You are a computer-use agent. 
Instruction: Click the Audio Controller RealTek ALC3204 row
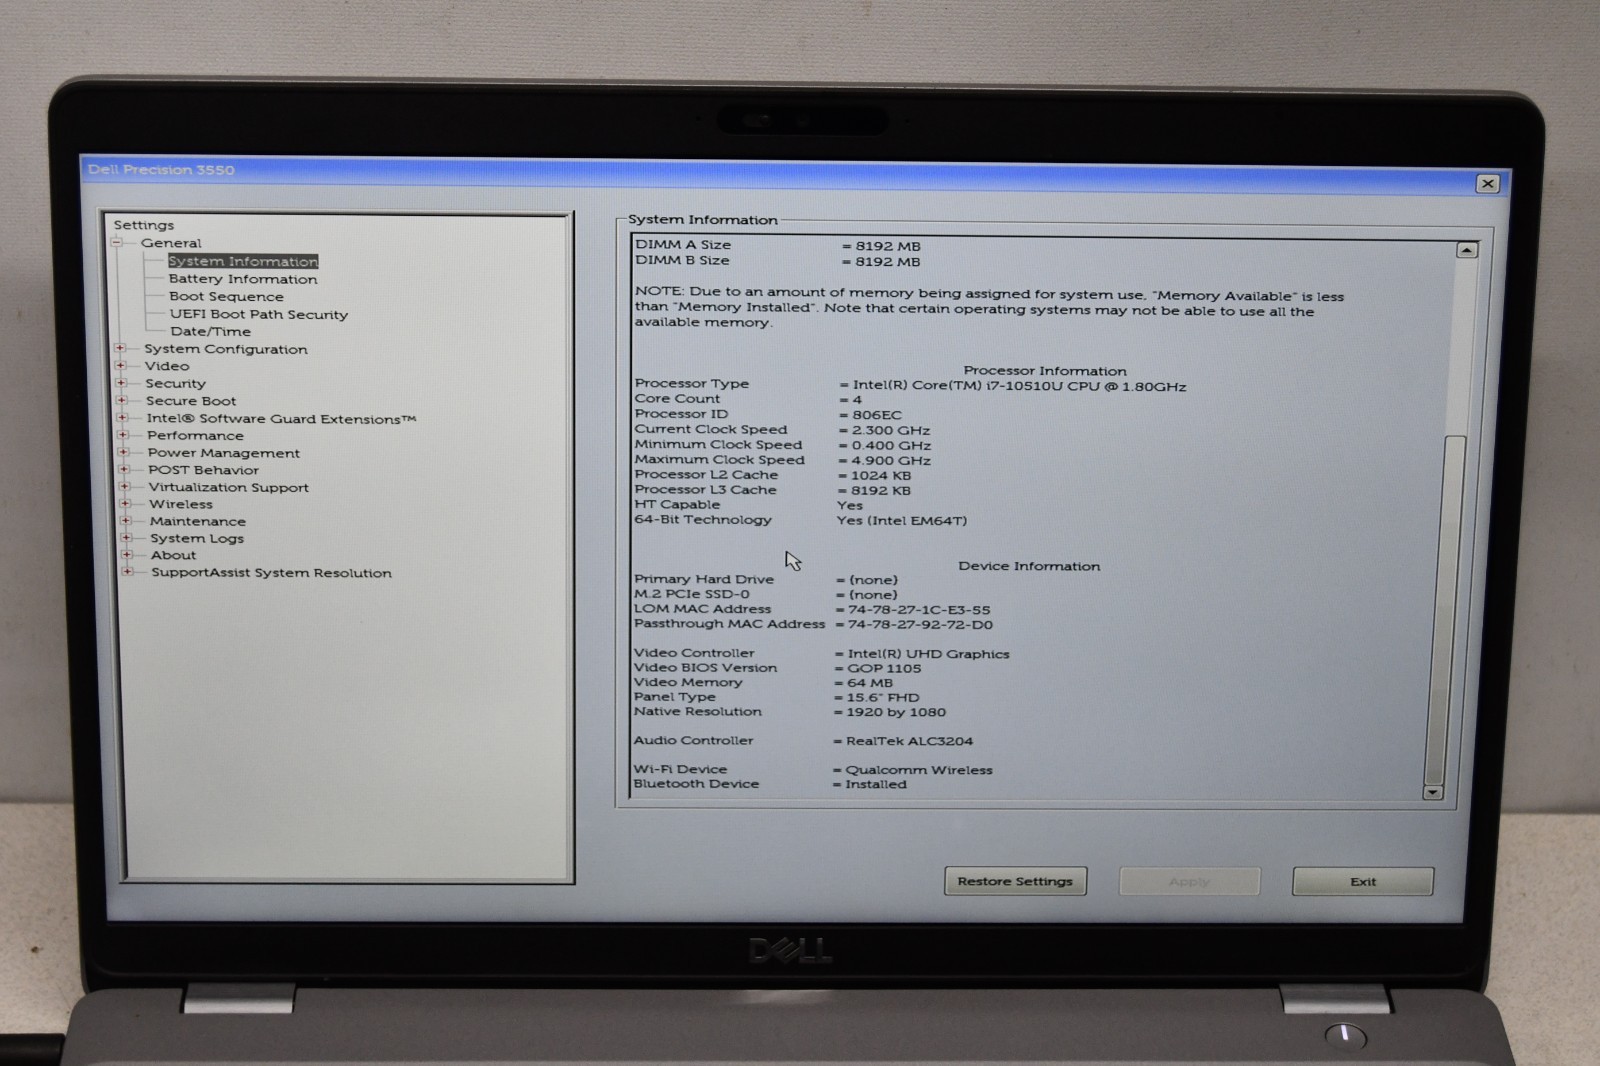(x=803, y=741)
